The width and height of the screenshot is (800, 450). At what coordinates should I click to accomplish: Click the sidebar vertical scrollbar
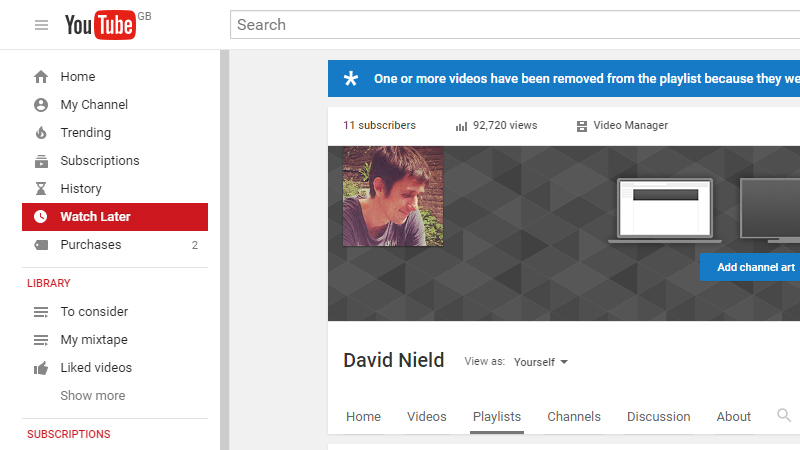click(224, 250)
